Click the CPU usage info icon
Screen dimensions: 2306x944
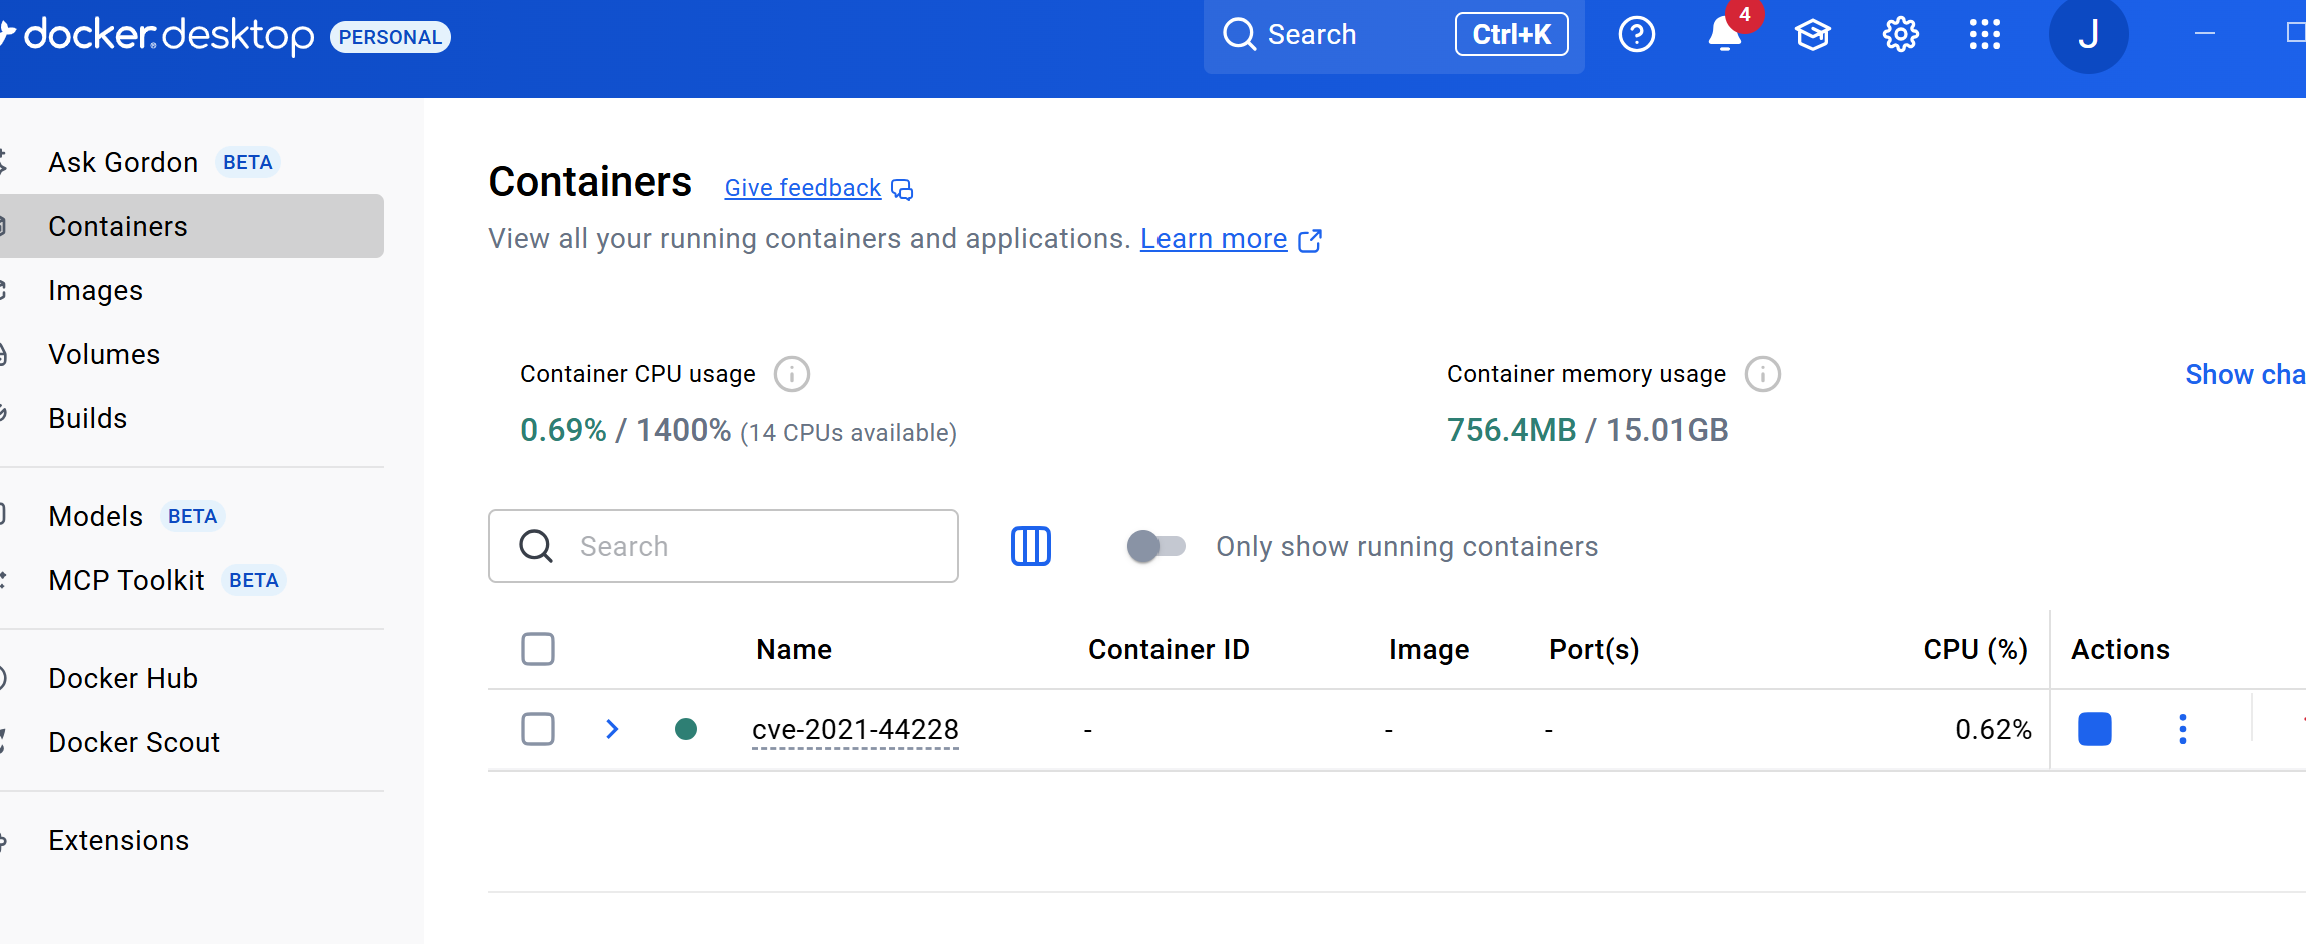[792, 374]
